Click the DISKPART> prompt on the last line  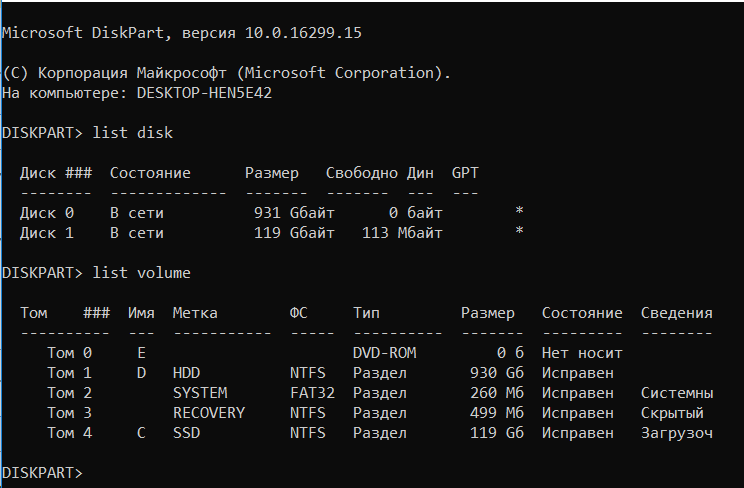[43, 472]
